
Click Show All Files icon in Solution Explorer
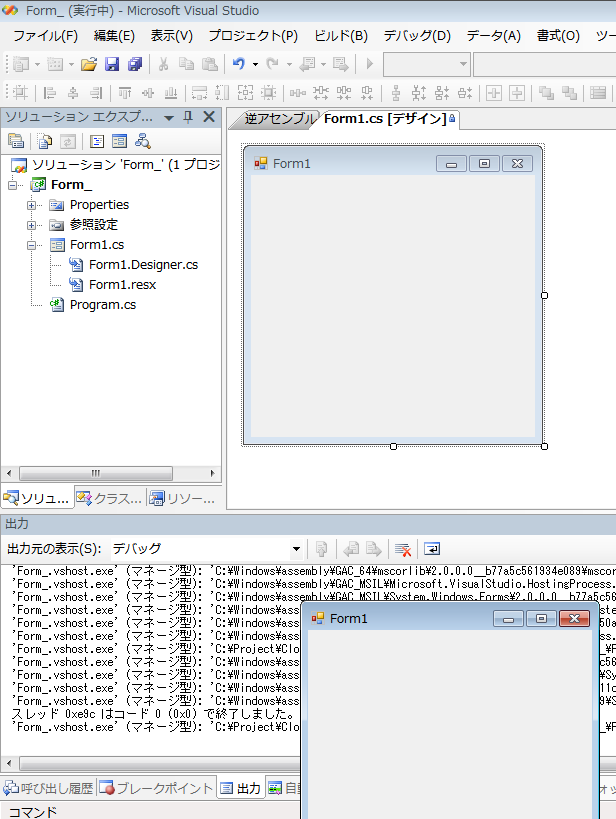[x=45, y=141]
